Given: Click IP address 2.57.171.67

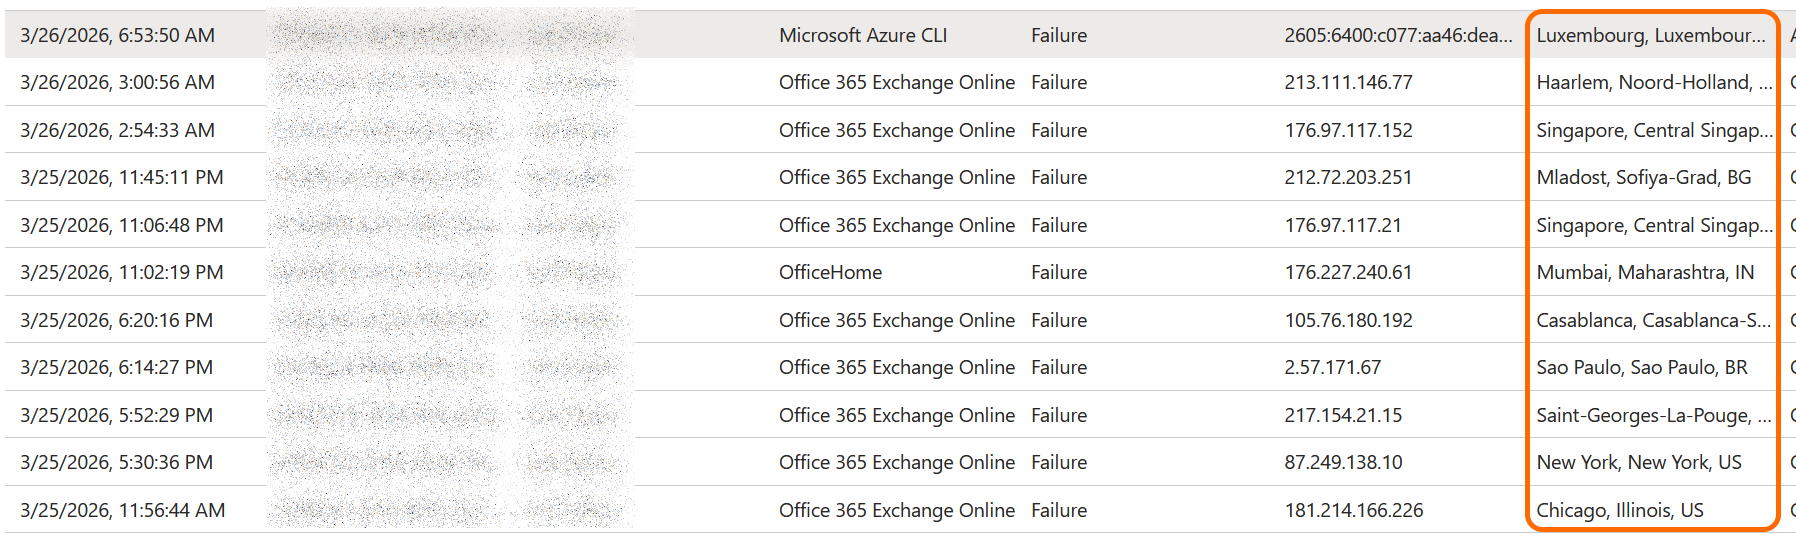Looking at the screenshot, I should point(1332,367).
